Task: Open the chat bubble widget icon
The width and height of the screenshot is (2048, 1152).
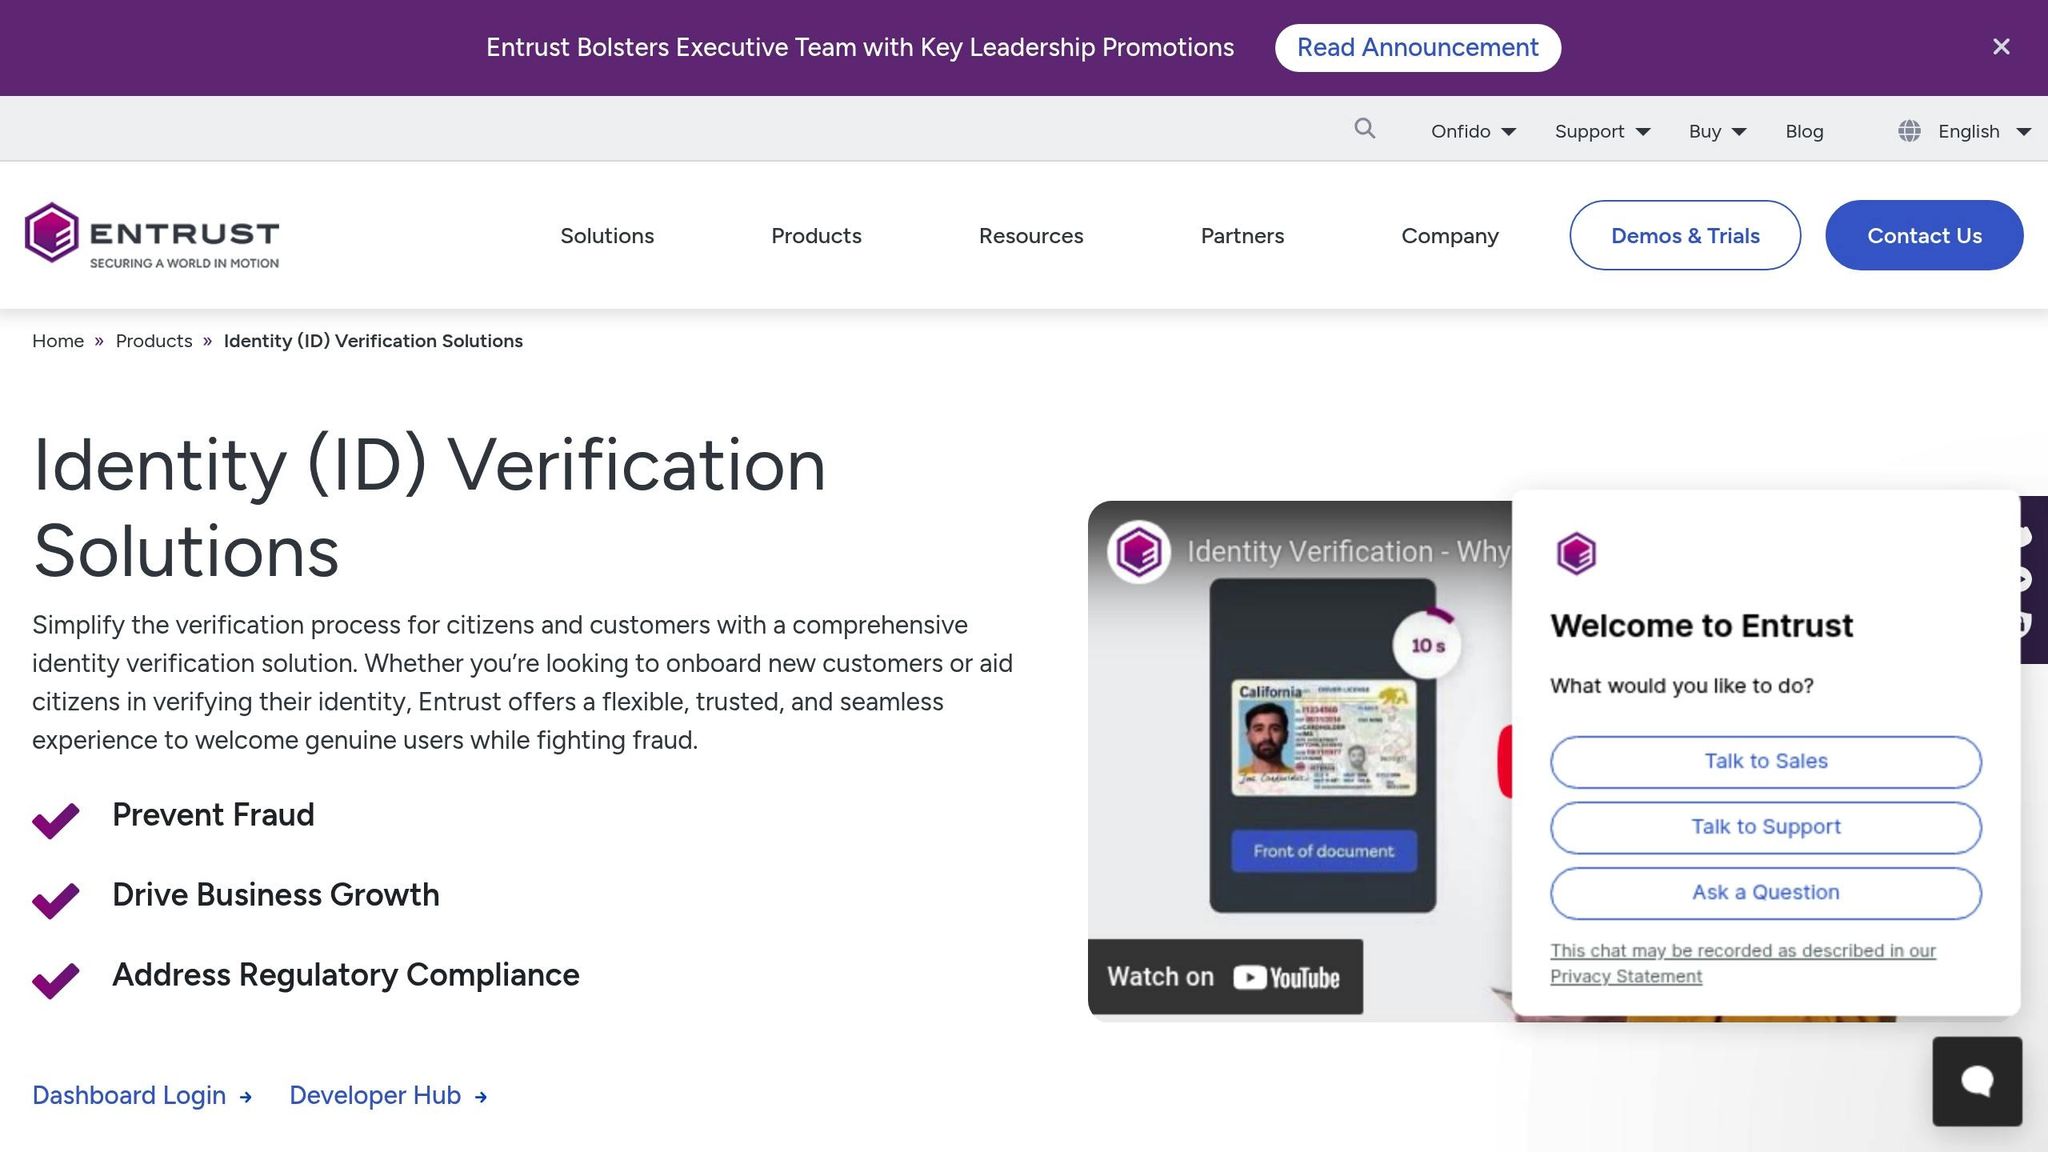Action: [1977, 1081]
